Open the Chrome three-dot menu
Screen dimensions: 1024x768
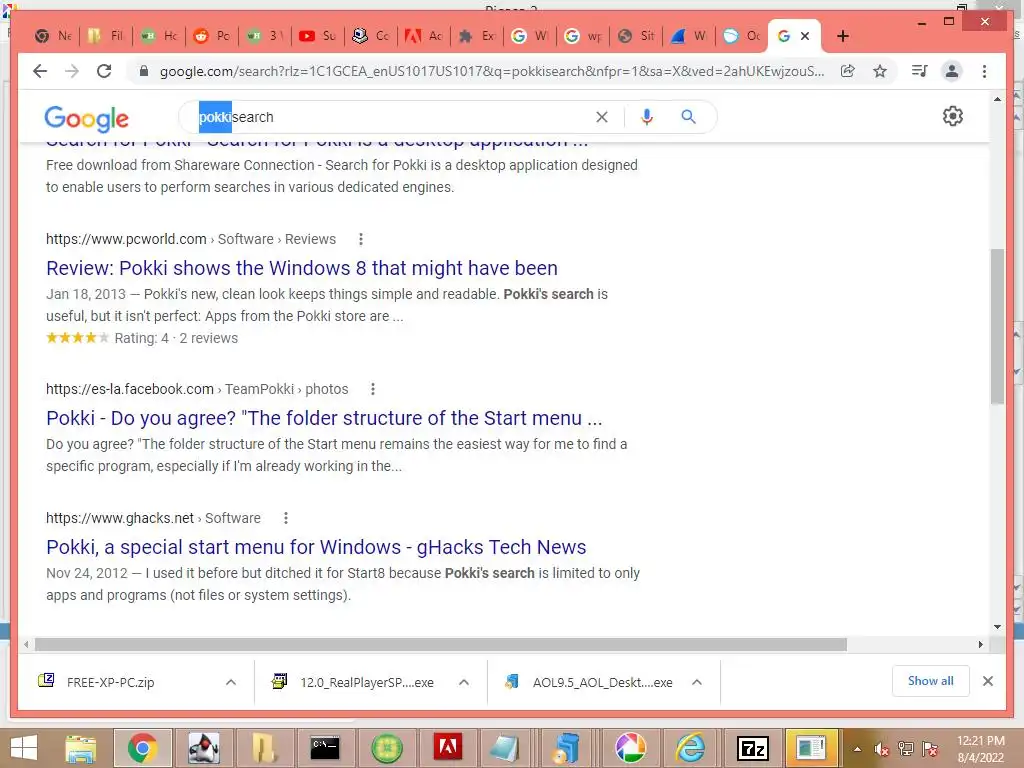[984, 71]
